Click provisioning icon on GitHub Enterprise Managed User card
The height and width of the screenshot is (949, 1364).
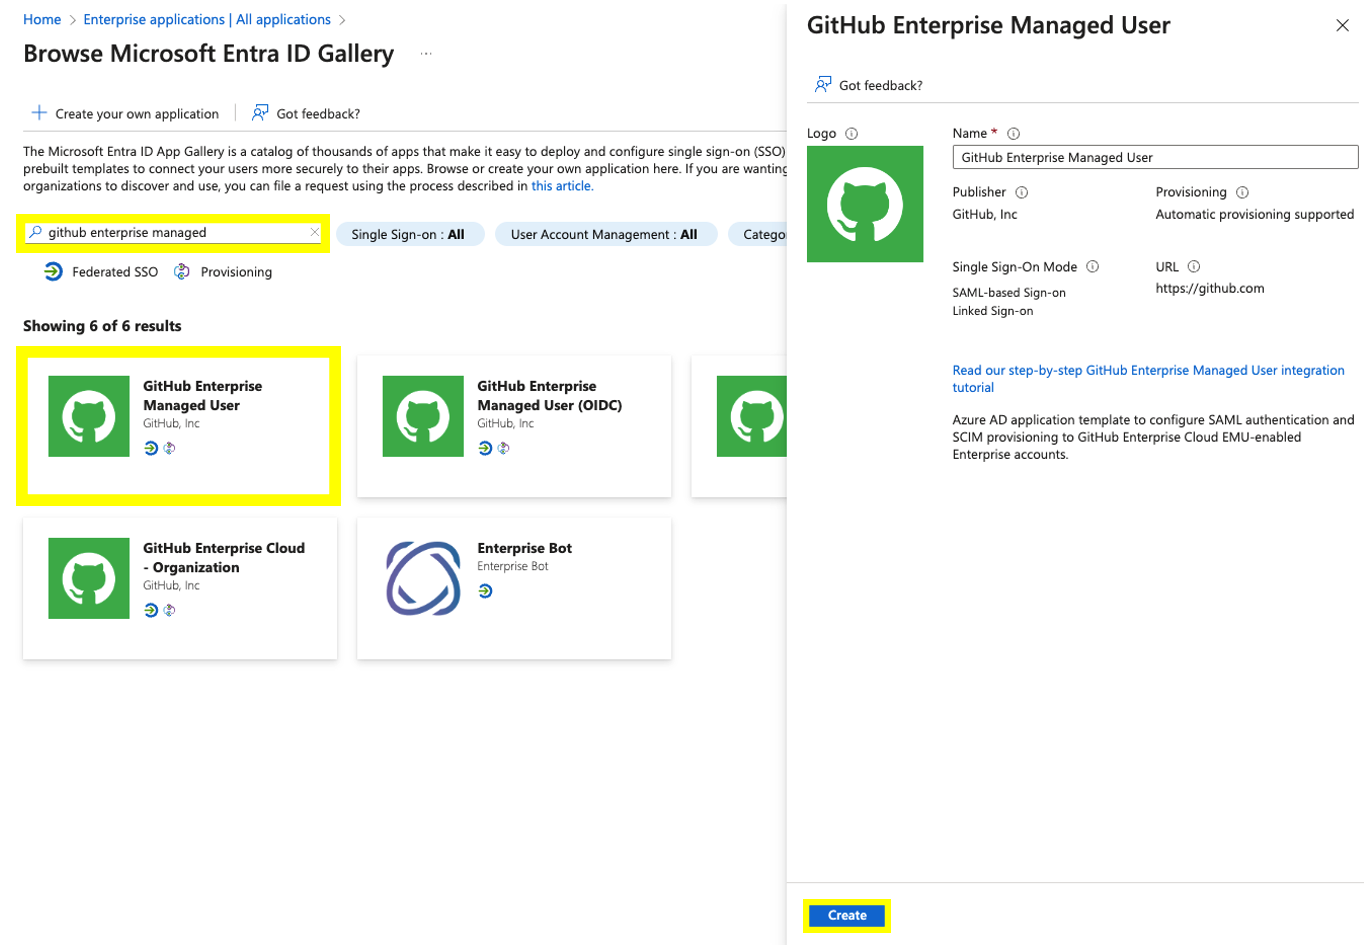(169, 448)
